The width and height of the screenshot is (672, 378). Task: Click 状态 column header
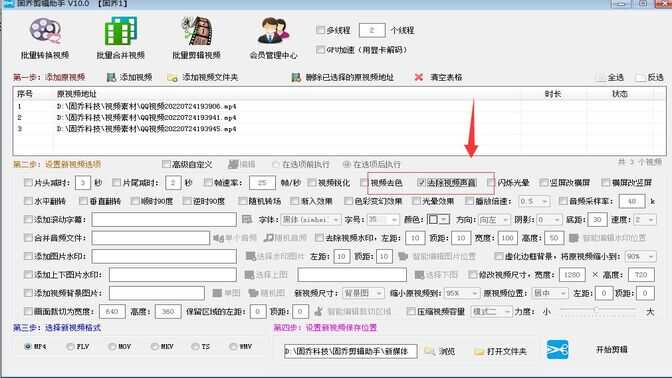click(x=620, y=94)
